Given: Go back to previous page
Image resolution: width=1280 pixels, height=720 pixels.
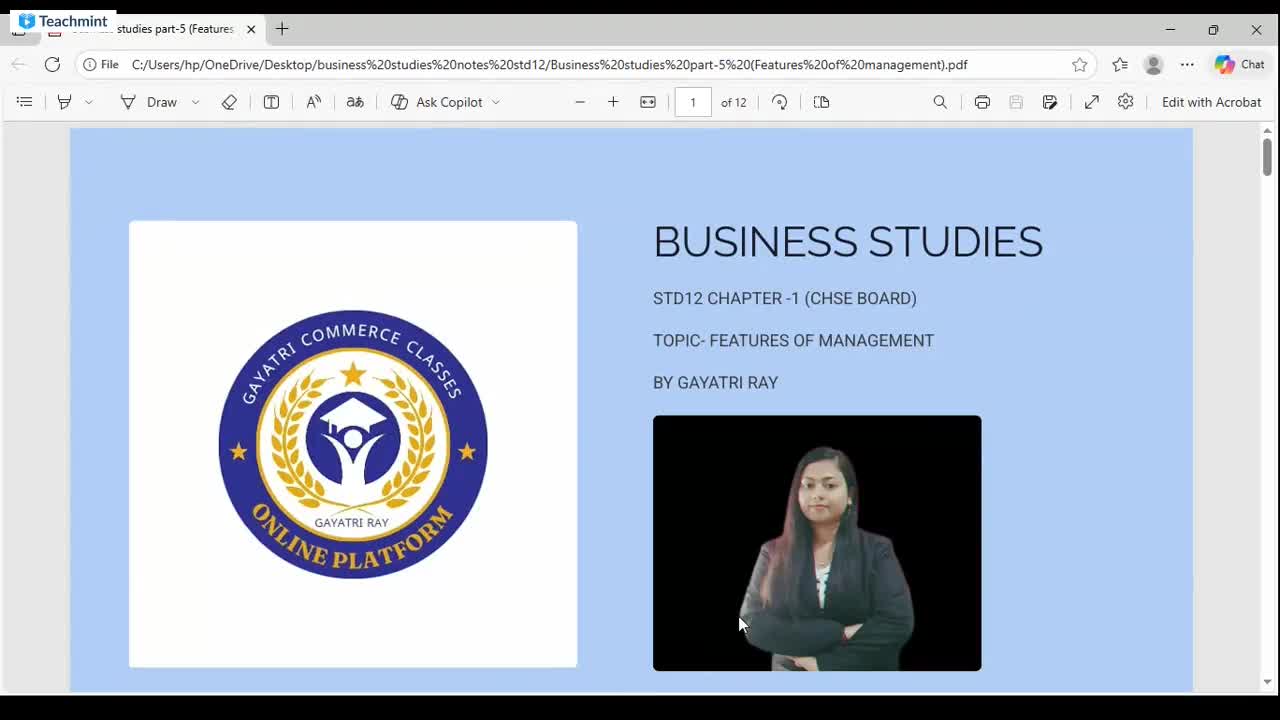Looking at the screenshot, I should tap(18, 64).
